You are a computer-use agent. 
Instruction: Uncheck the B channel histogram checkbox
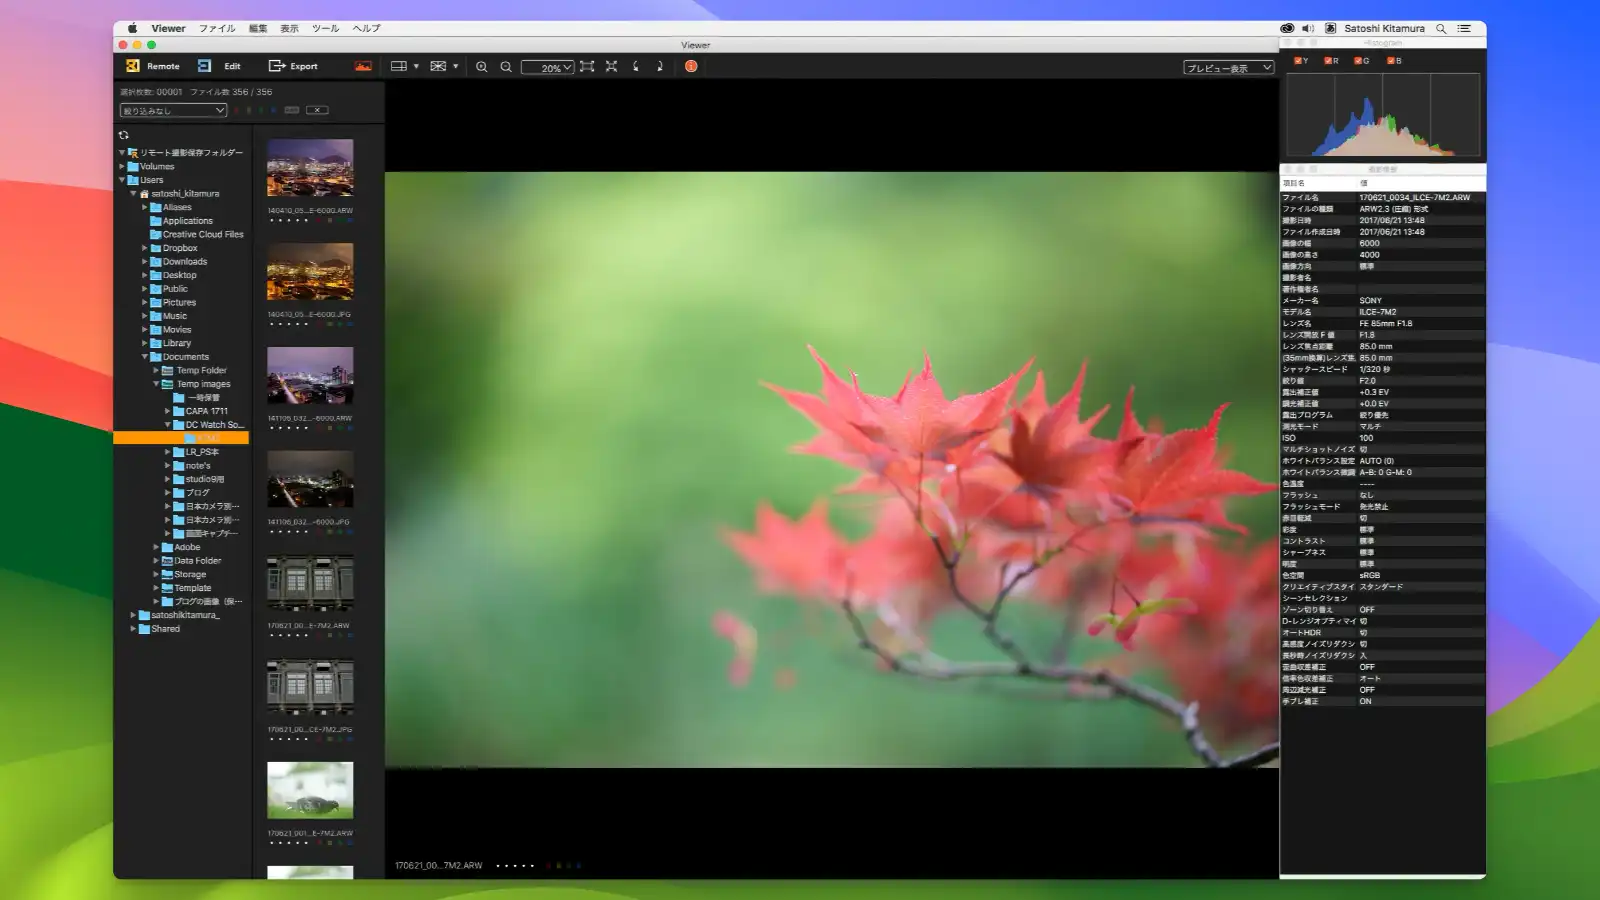click(x=1391, y=60)
